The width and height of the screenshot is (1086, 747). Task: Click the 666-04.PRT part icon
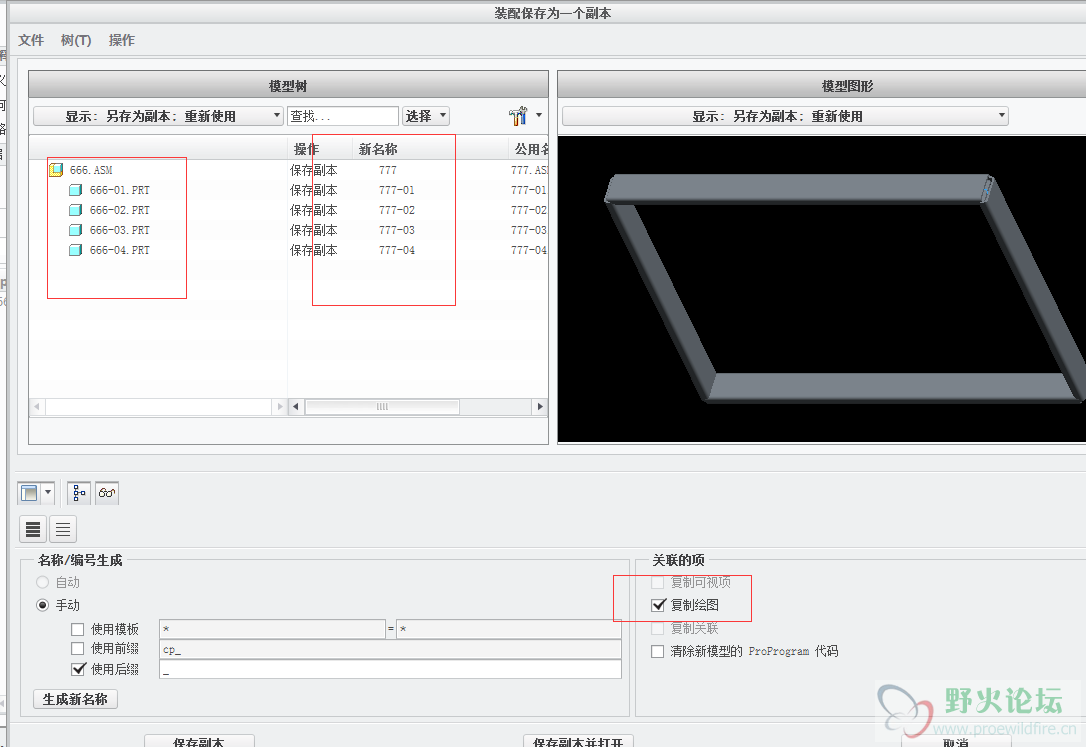point(75,250)
